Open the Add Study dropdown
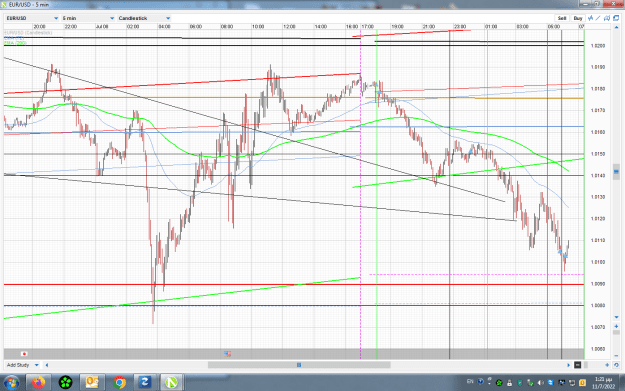Viewport: 625px width, 391px height. point(23,365)
